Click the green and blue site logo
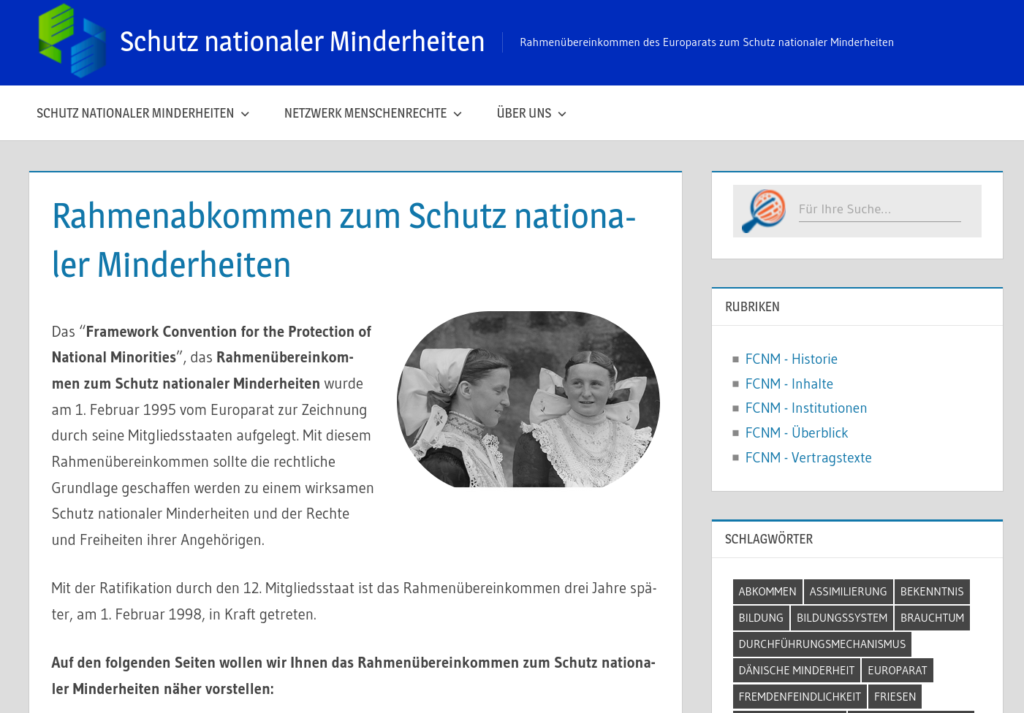Image resolution: width=1024 pixels, height=713 pixels. pyautogui.click(x=72, y=41)
